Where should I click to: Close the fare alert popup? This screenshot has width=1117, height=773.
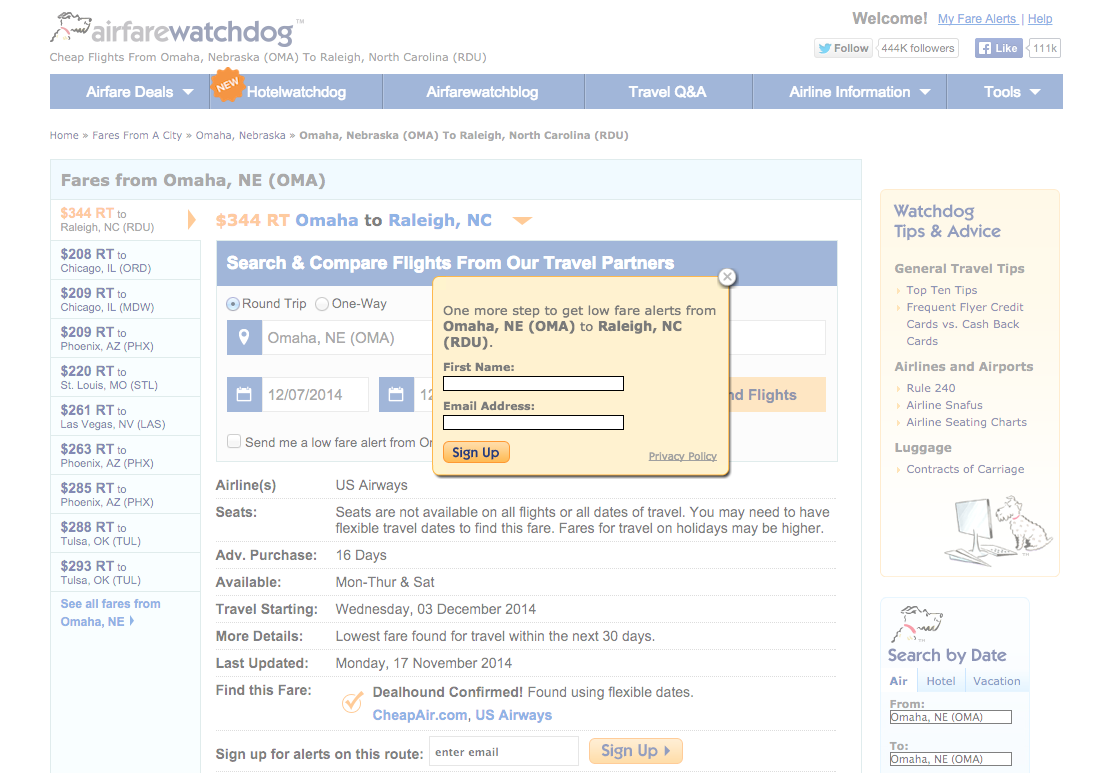pyautogui.click(x=727, y=277)
